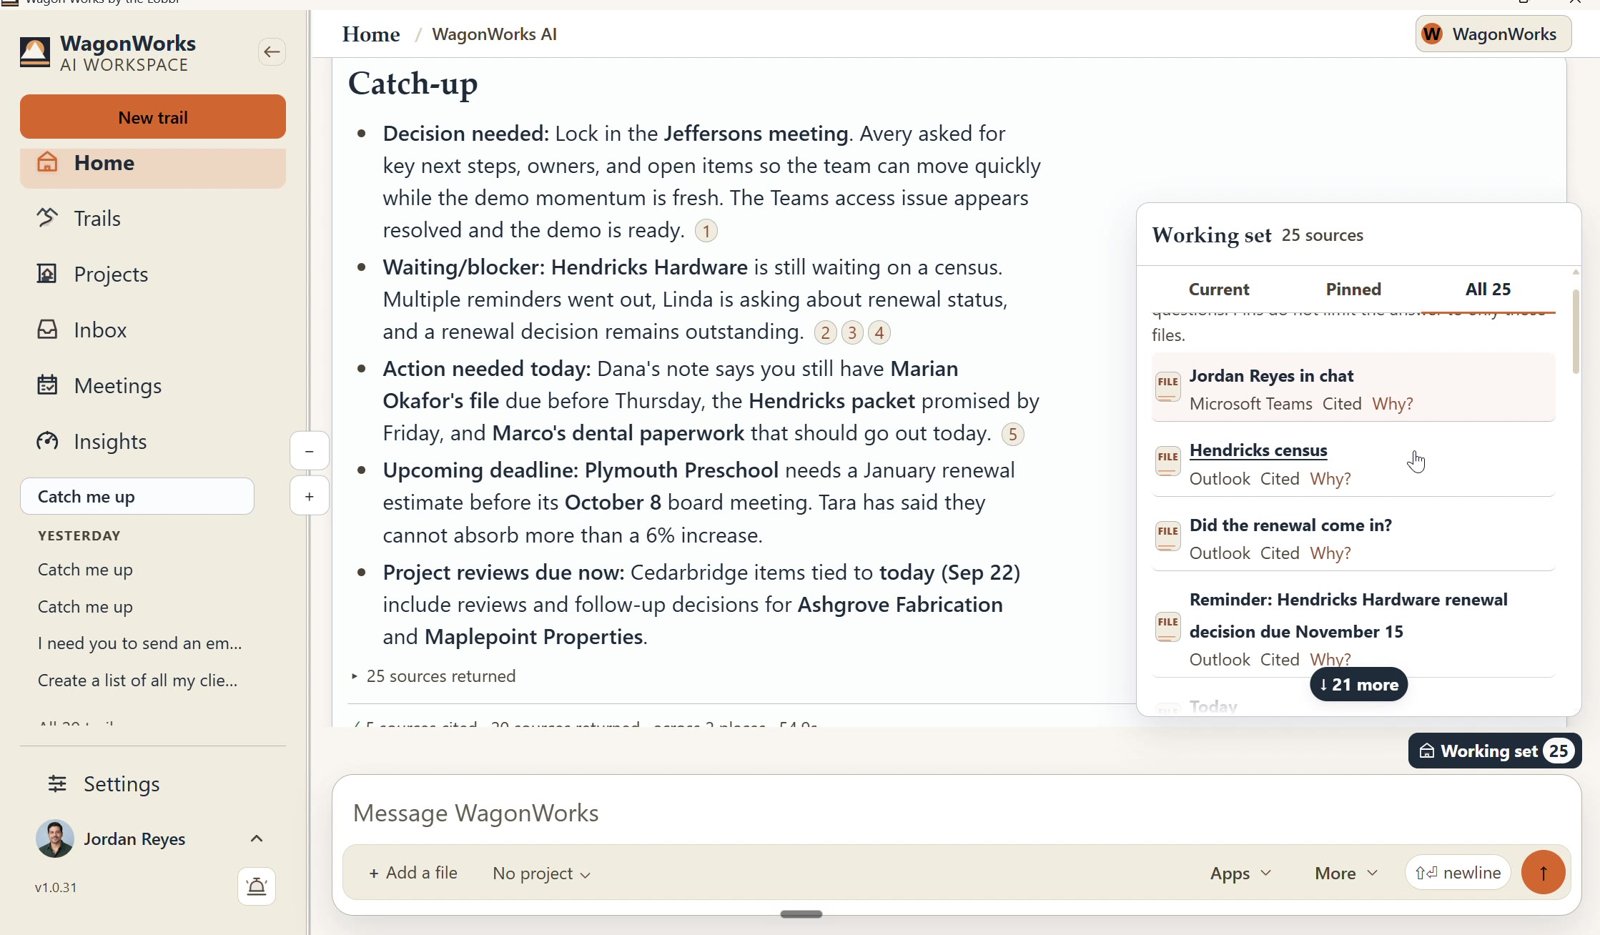Open 'Did the renewal come in?' source
1600x935 pixels.
point(1290,525)
